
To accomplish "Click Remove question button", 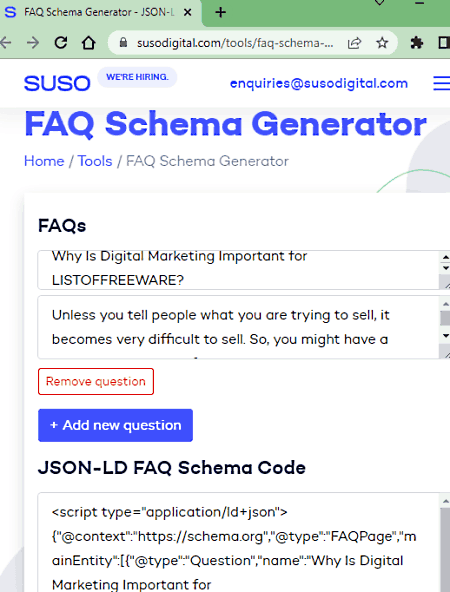I will coord(96,381).
